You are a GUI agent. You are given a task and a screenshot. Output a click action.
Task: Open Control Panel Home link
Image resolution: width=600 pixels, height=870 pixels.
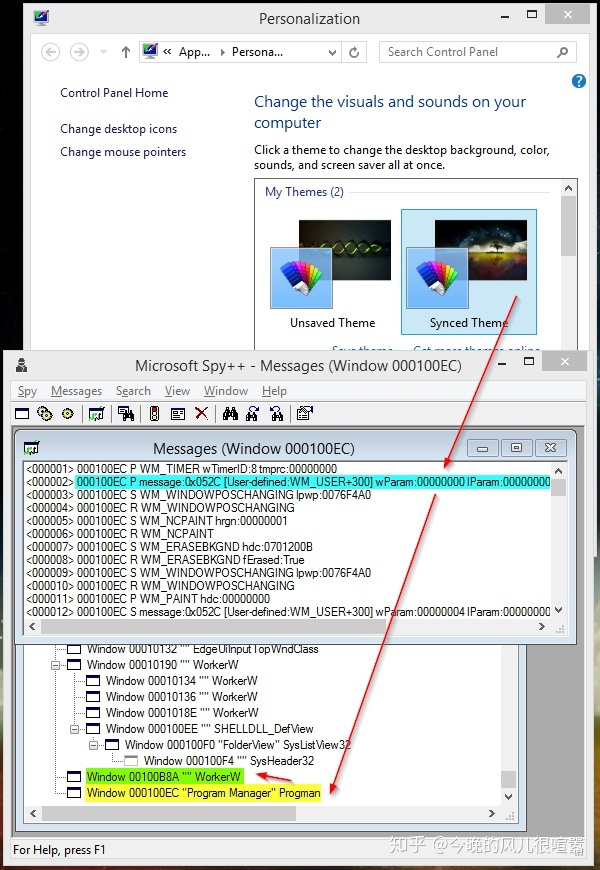[114, 93]
